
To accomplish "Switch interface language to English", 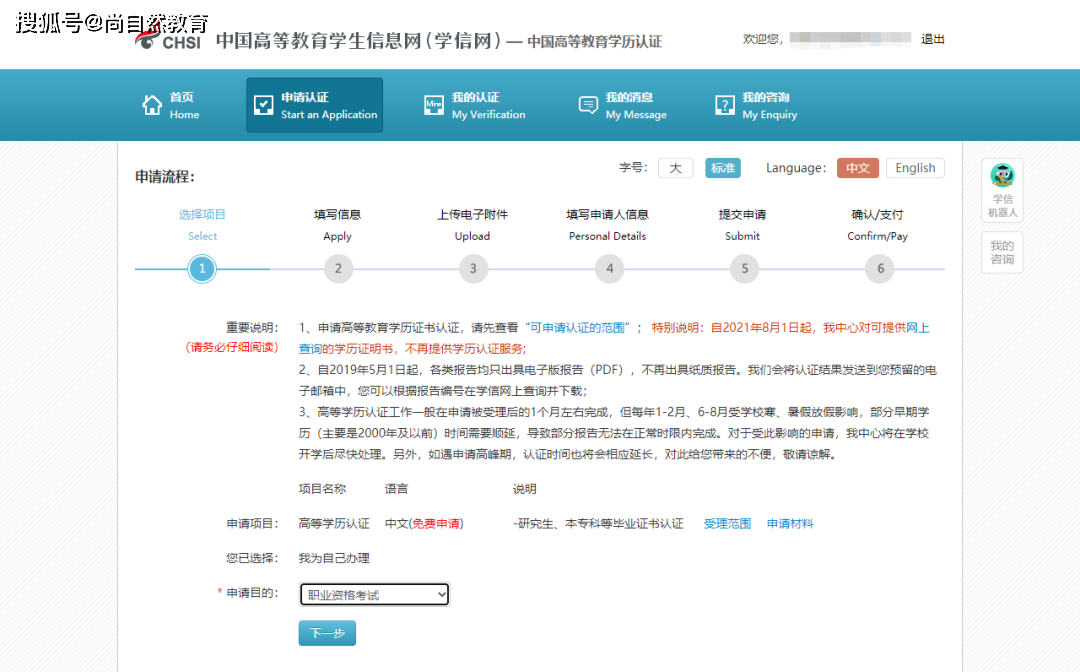I will click(914, 167).
